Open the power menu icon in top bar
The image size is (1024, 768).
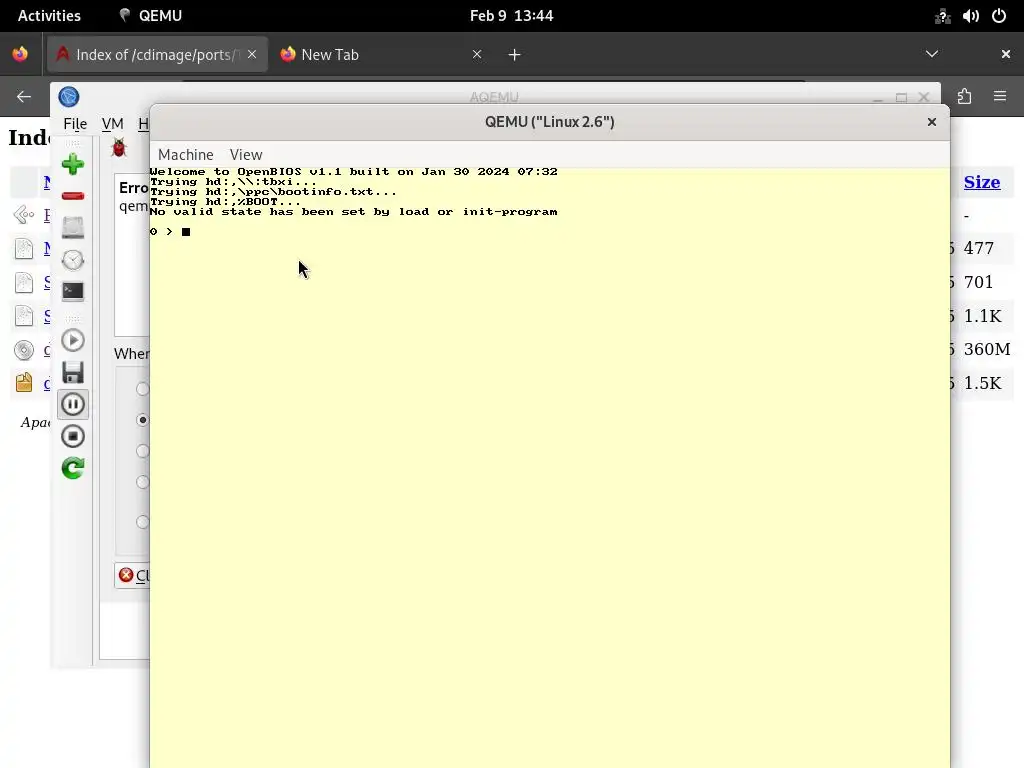pos(999,16)
